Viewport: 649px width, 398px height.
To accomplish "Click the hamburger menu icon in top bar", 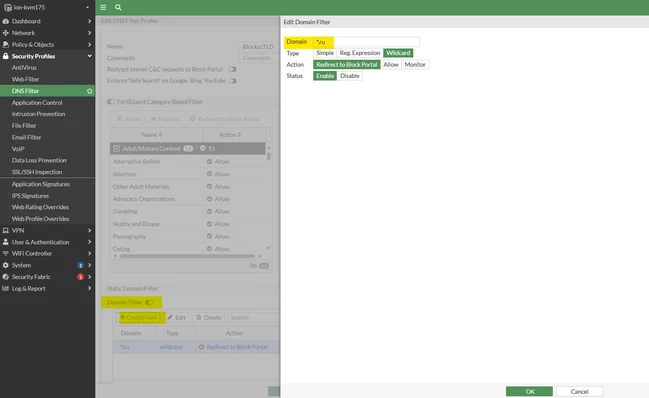I will (103, 7).
